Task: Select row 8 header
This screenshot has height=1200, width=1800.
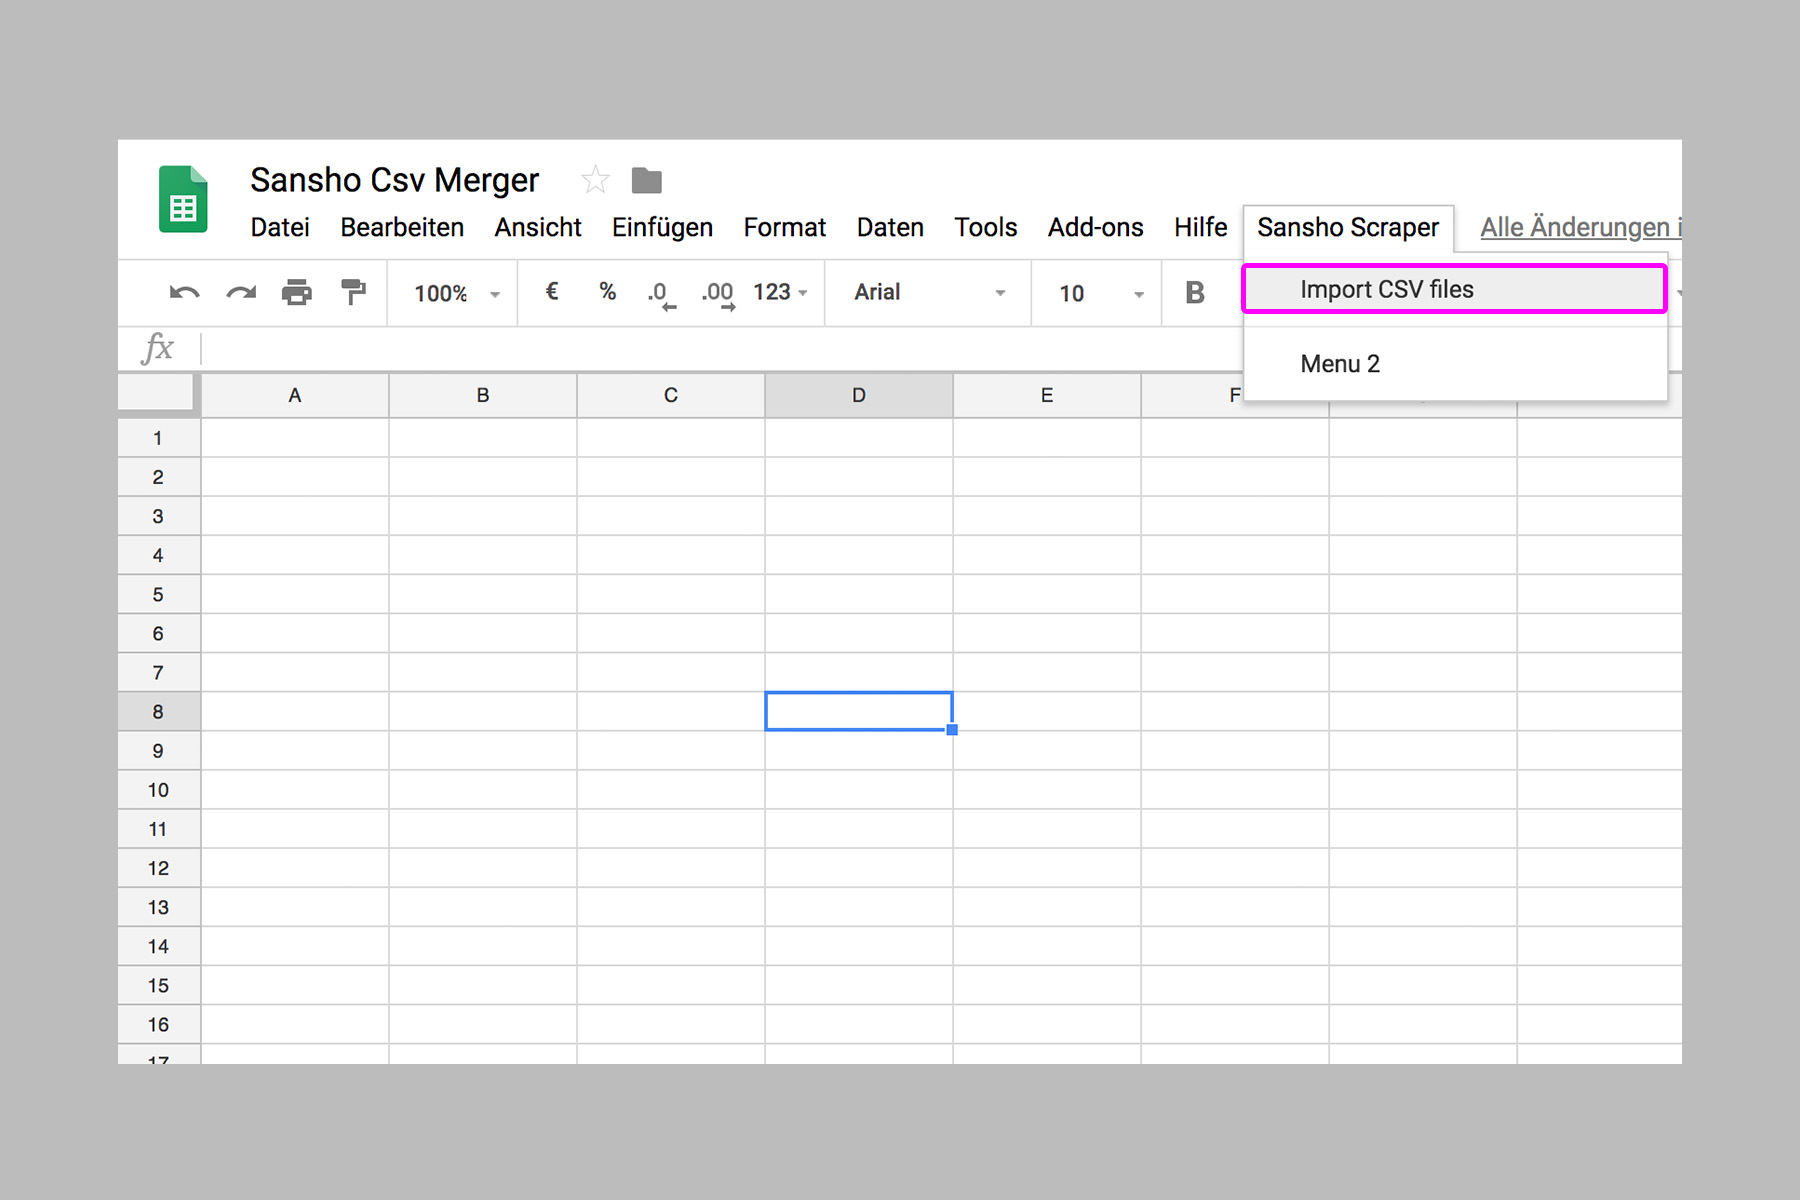Action: pyautogui.click(x=158, y=712)
